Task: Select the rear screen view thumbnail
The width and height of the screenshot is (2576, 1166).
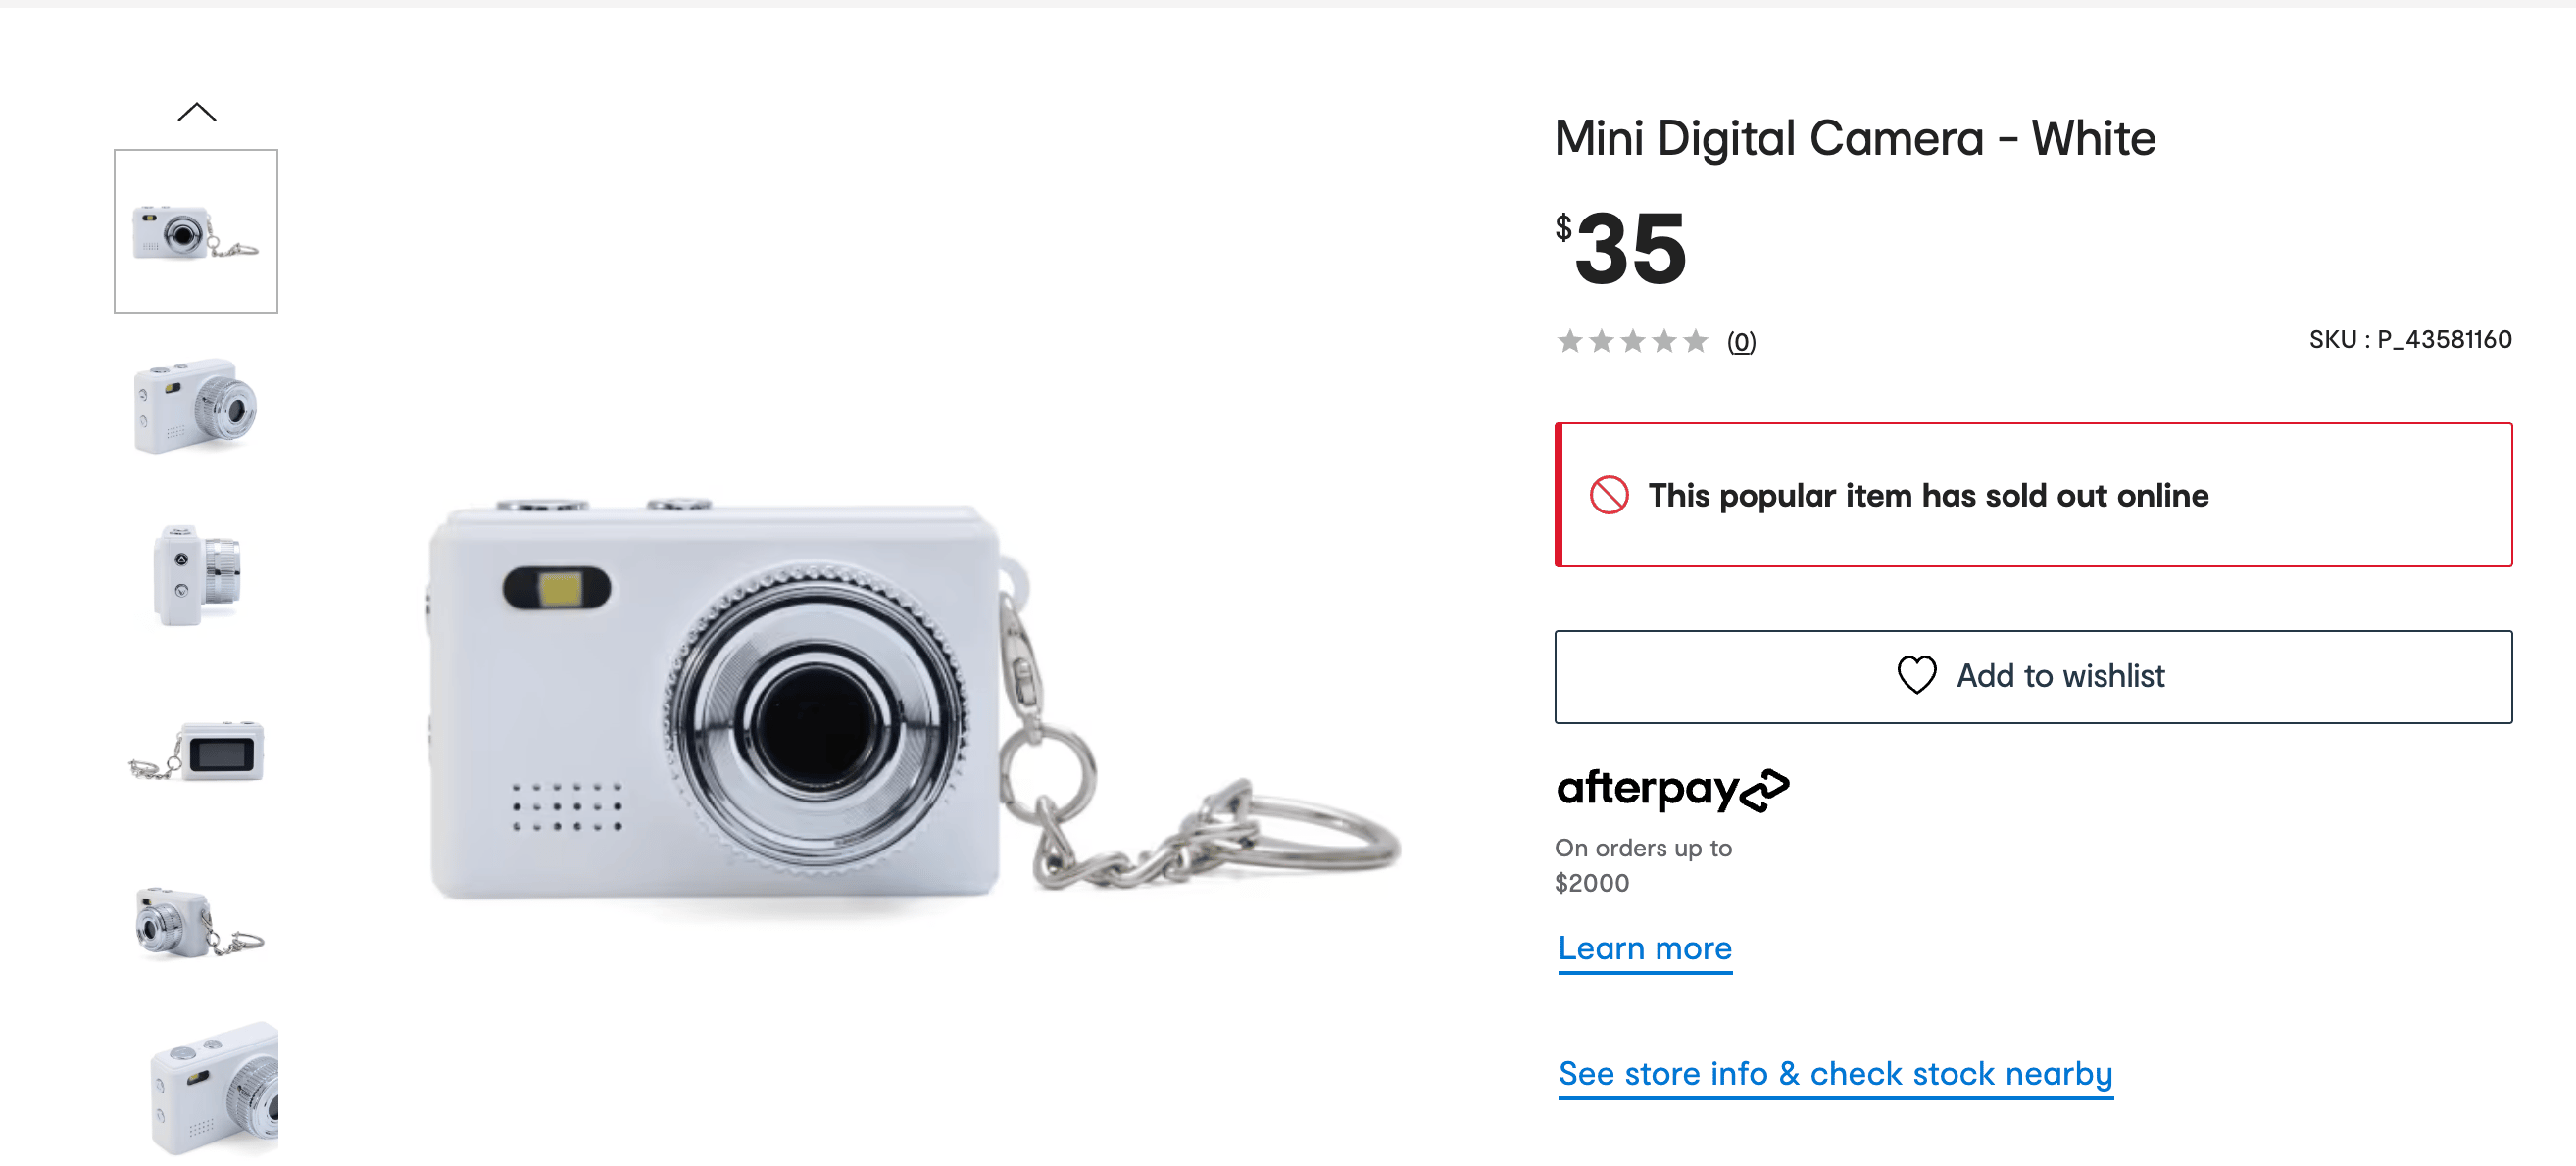Action: (196, 750)
